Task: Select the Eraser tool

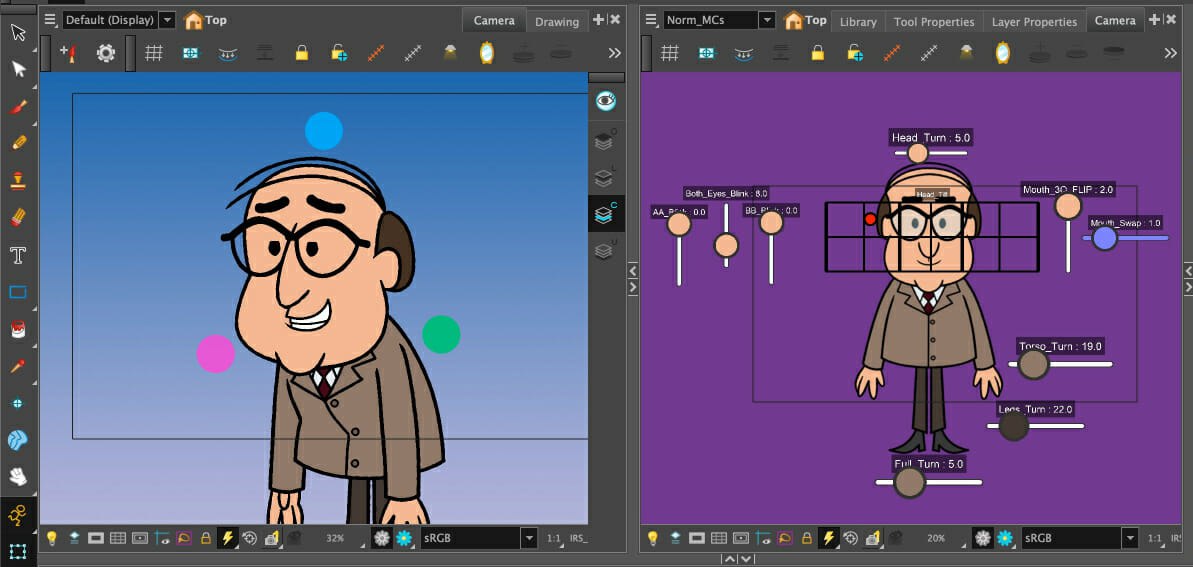Action: coord(18,217)
